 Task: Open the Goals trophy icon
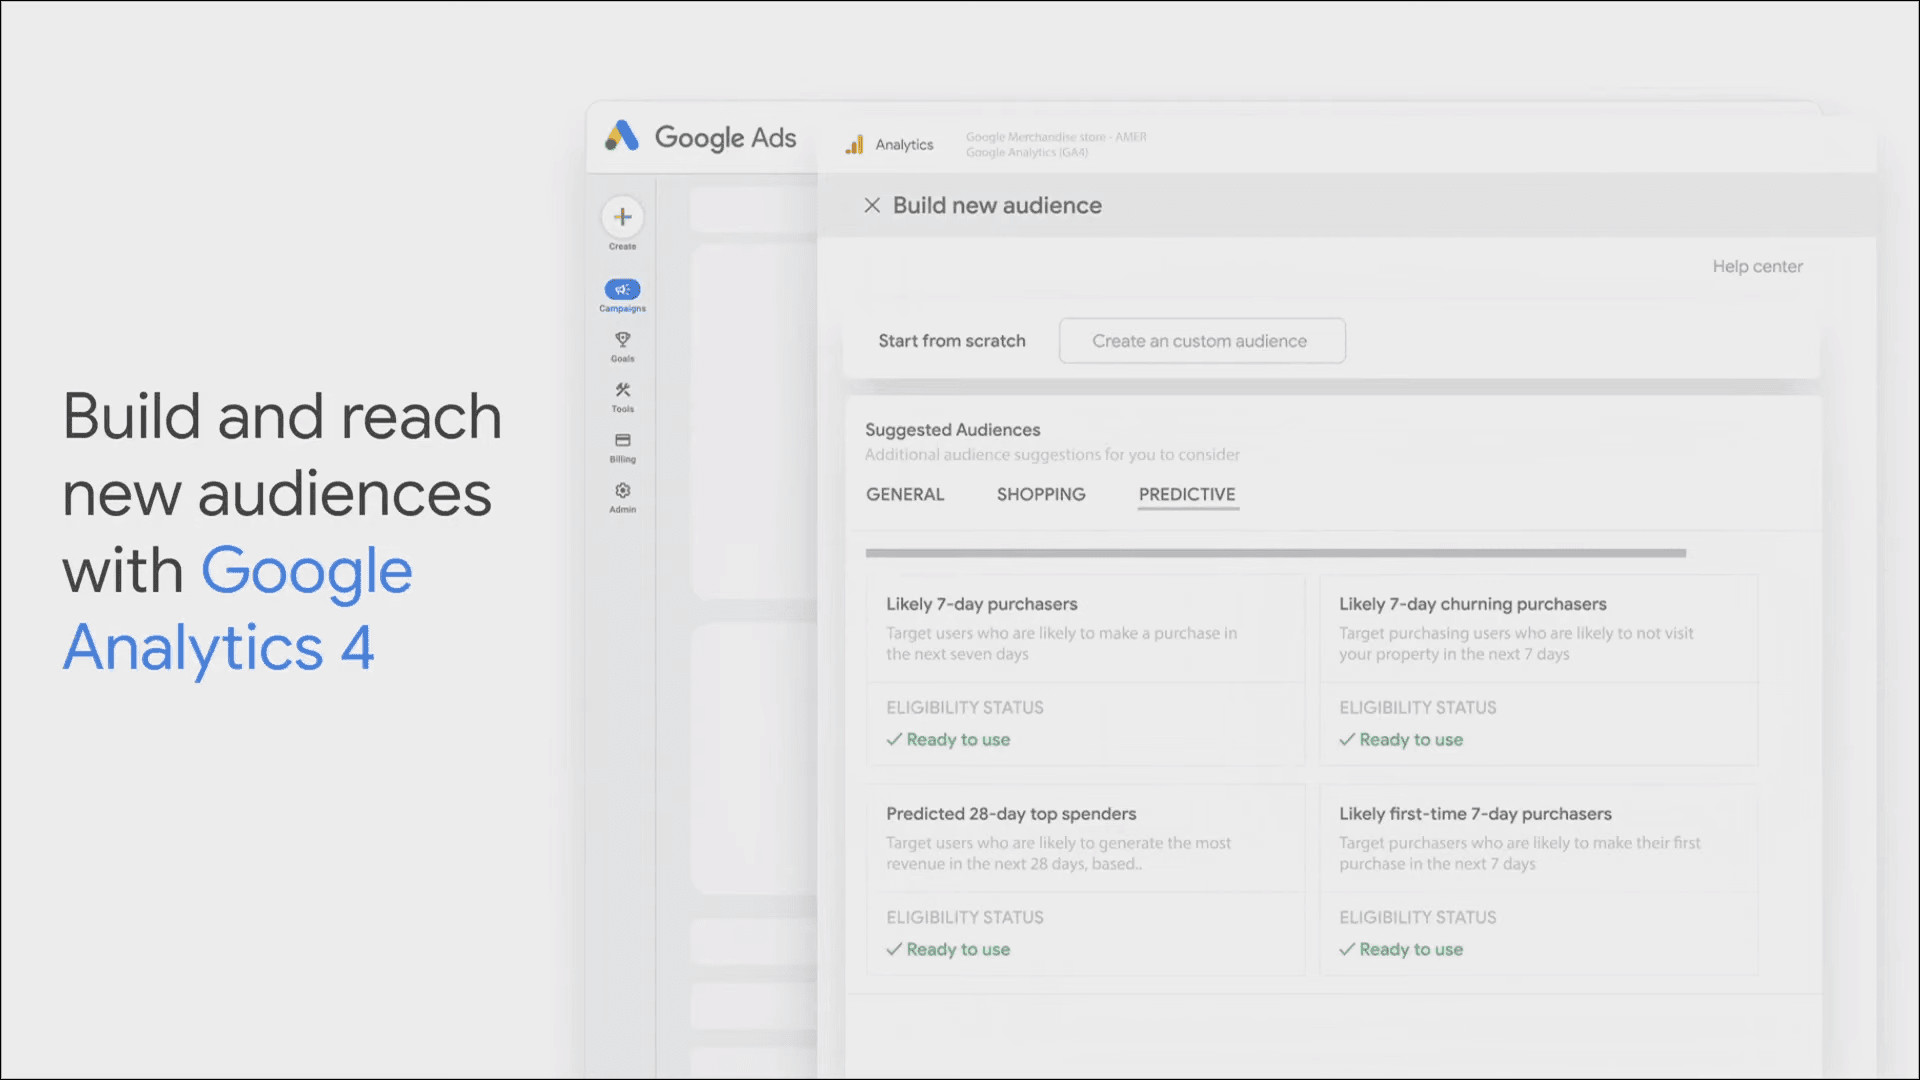tap(622, 340)
